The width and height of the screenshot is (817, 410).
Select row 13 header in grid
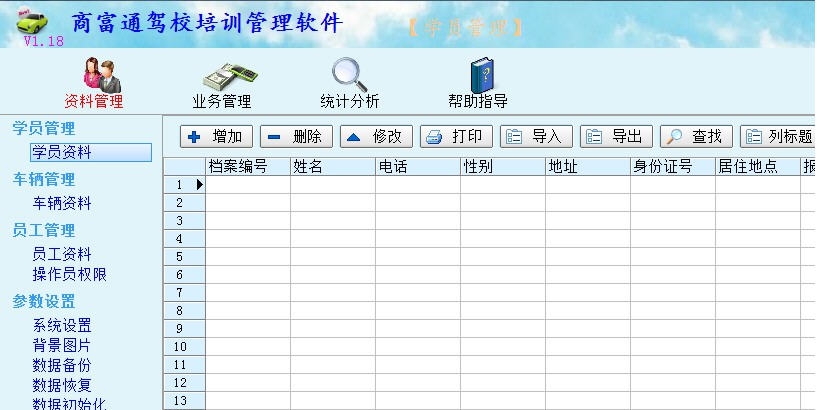click(184, 401)
